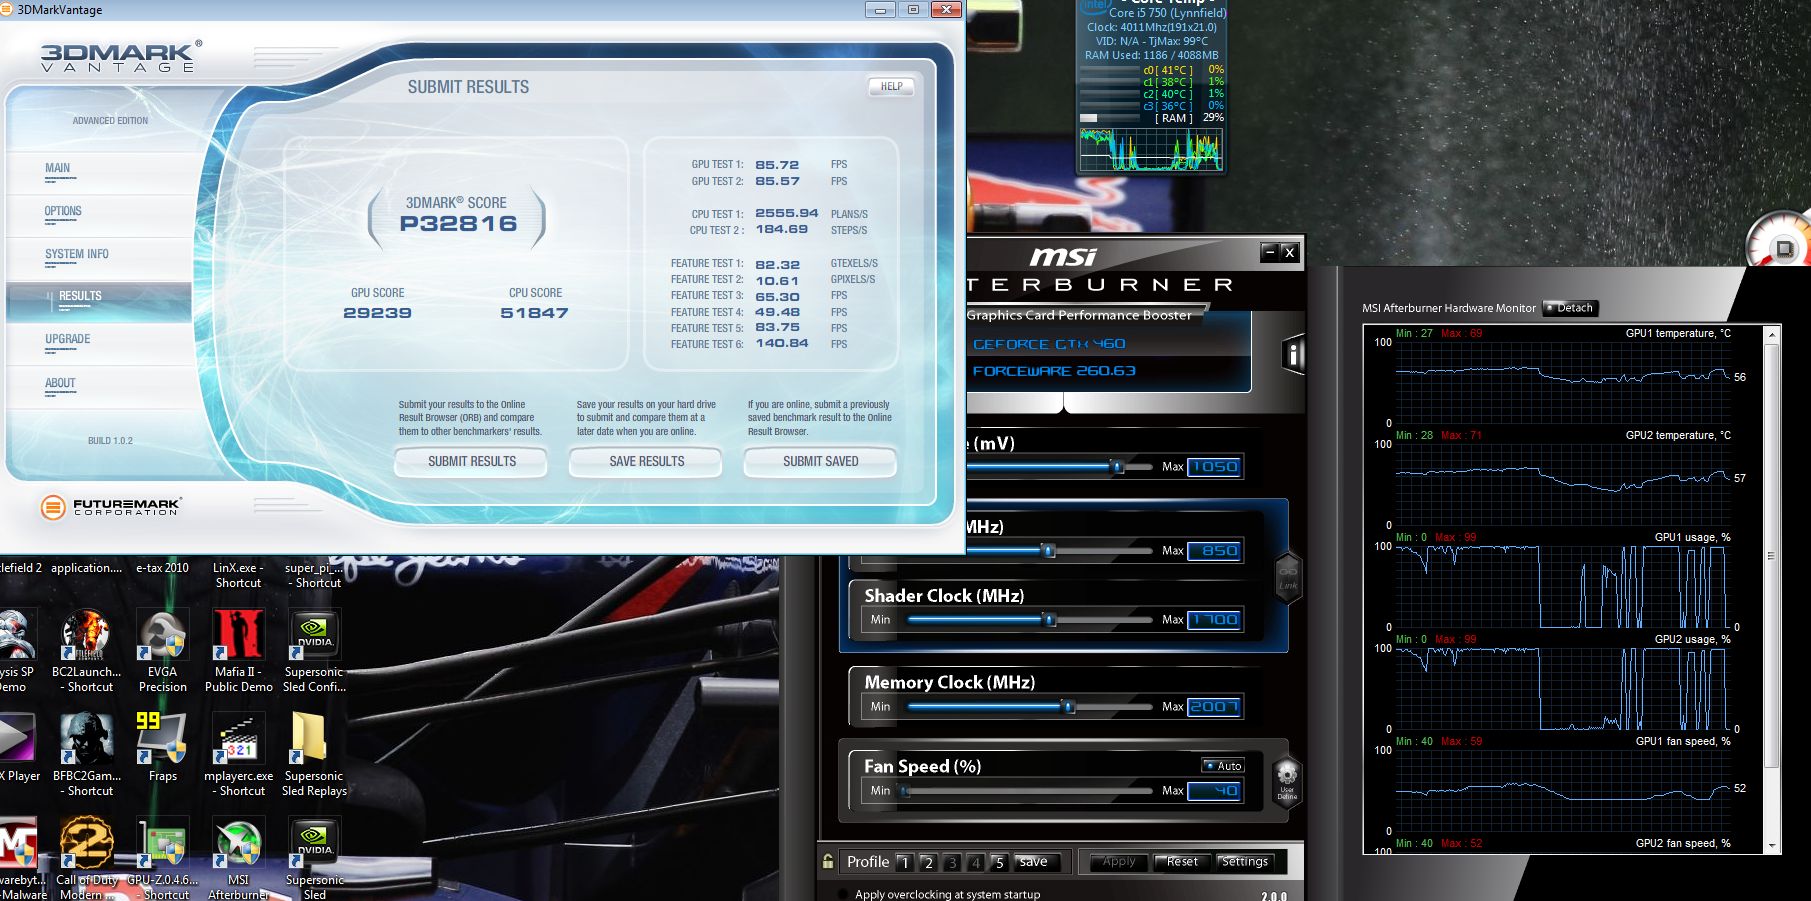Select the GPU-Z shortcut desktop icon
The height and width of the screenshot is (901, 1811).
[162, 858]
